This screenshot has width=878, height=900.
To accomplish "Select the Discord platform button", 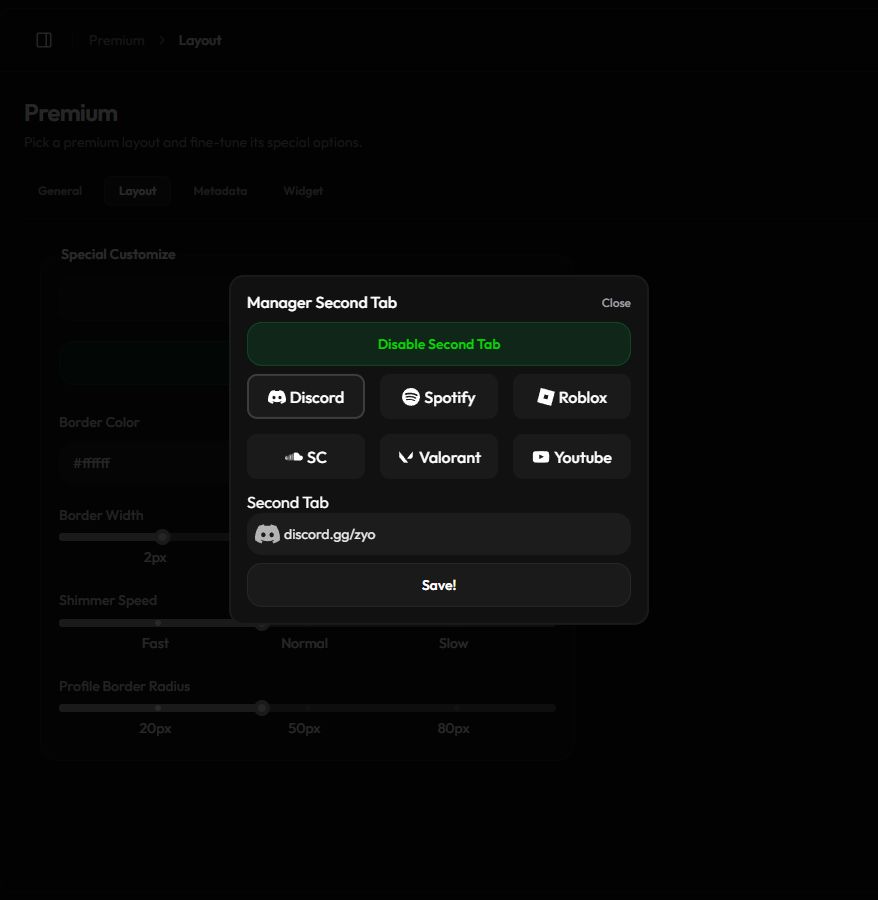I will pyautogui.click(x=305, y=397).
